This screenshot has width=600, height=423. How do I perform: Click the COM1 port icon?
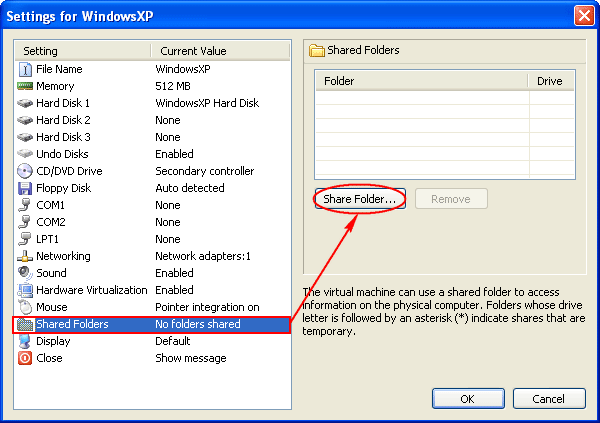click(x=25, y=205)
